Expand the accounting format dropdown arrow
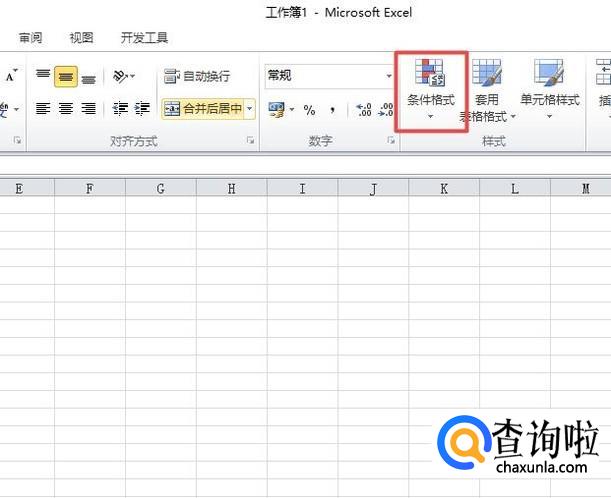The width and height of the screenshot is (611, 498). (292, 109)
